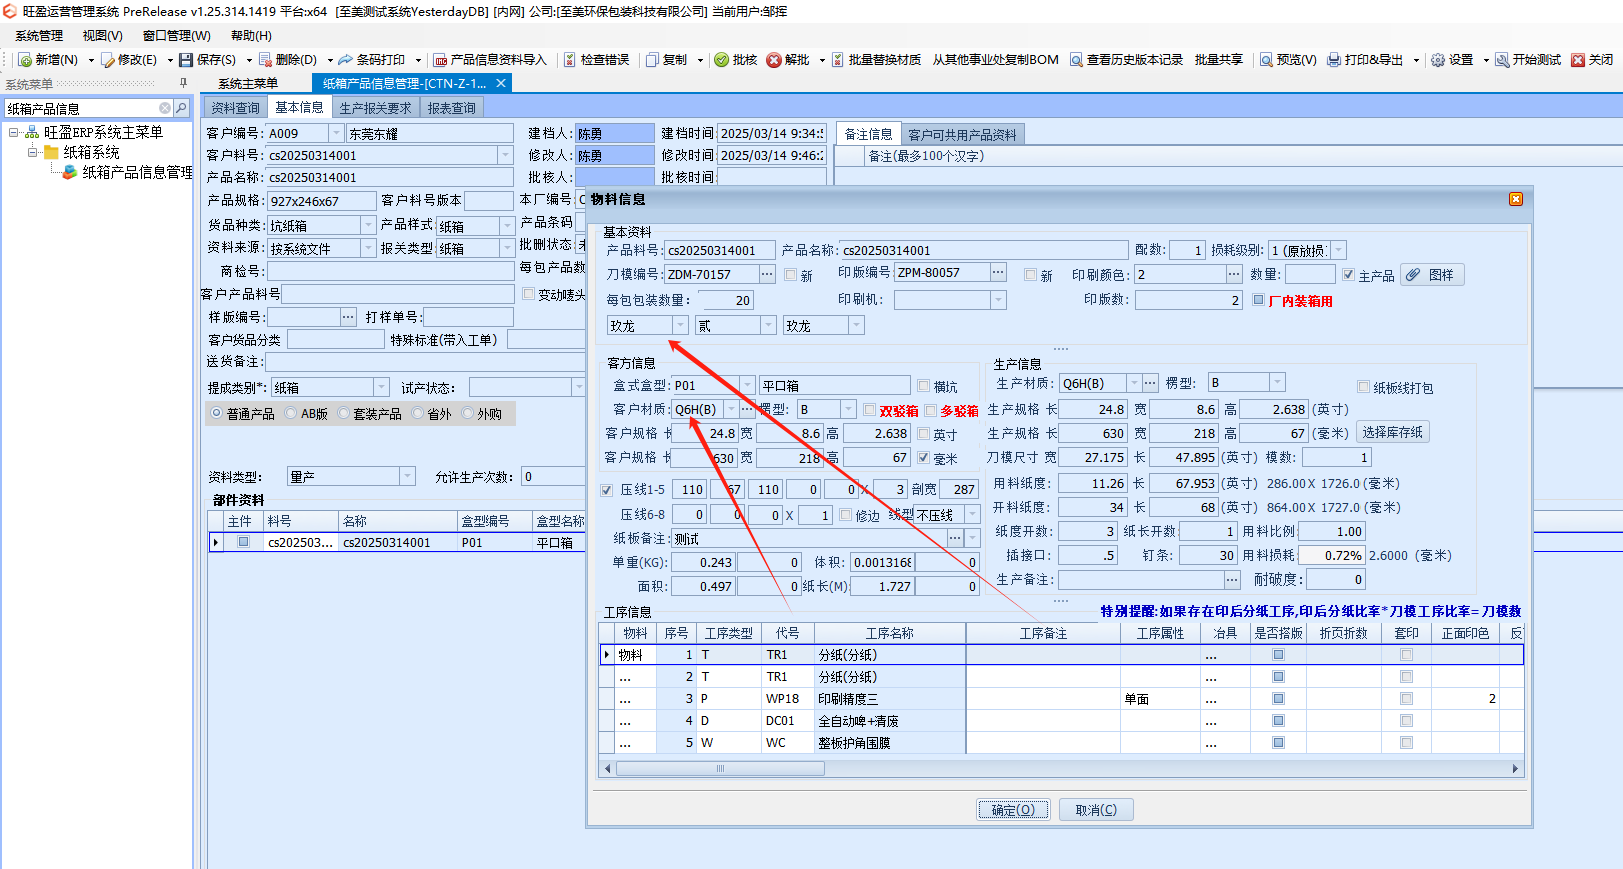Toggle the 毫米 checkbox in 客方信息
The width and height of the screenshot is (1623, 869).
coord(924,458)
